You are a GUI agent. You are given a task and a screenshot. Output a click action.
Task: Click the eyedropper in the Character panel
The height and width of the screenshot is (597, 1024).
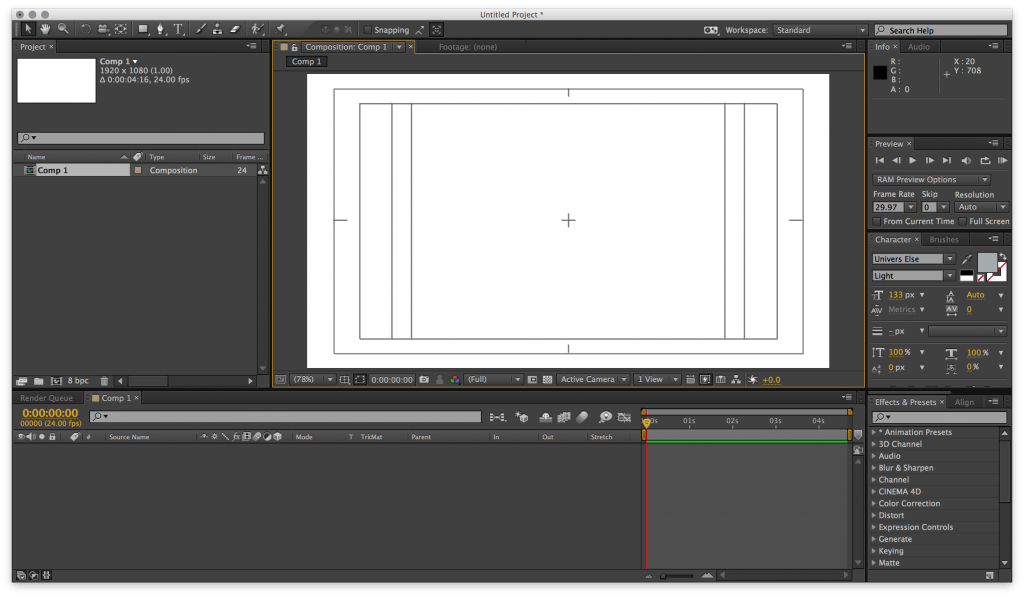[967, 259]
